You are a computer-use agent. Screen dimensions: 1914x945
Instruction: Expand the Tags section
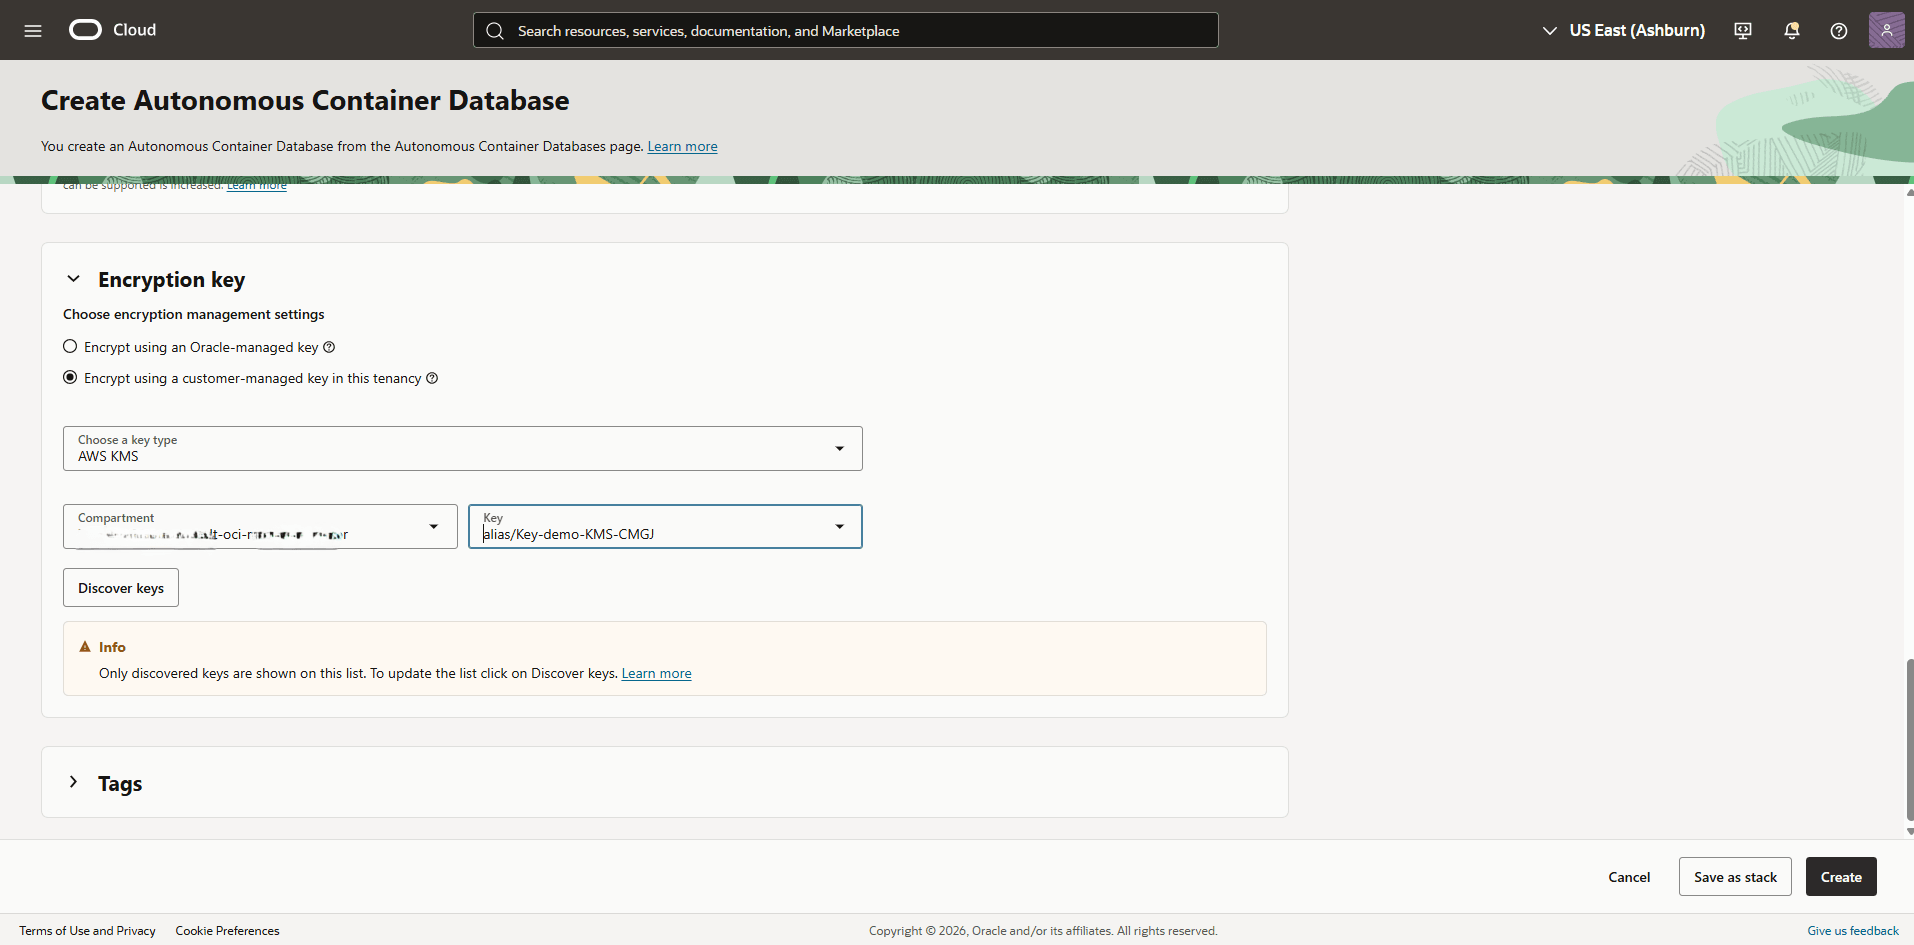(x=72, y=782)
